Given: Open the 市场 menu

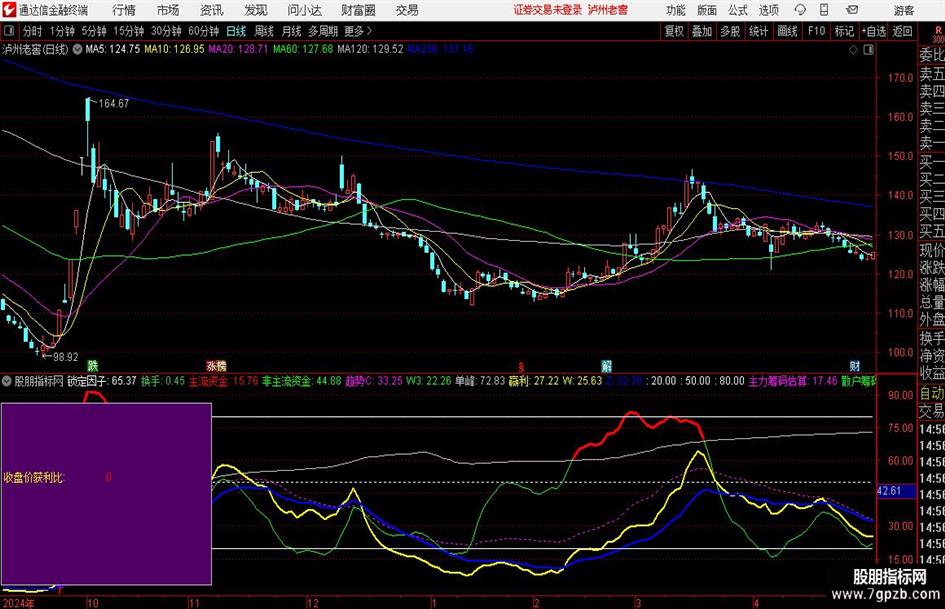Looking at the screenshot, I should pyautogui.click(x=168, y=10).
